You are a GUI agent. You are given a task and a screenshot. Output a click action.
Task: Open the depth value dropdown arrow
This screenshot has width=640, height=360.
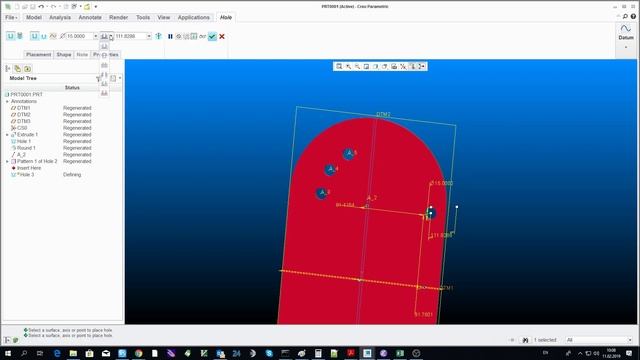(x=149, y=36)
